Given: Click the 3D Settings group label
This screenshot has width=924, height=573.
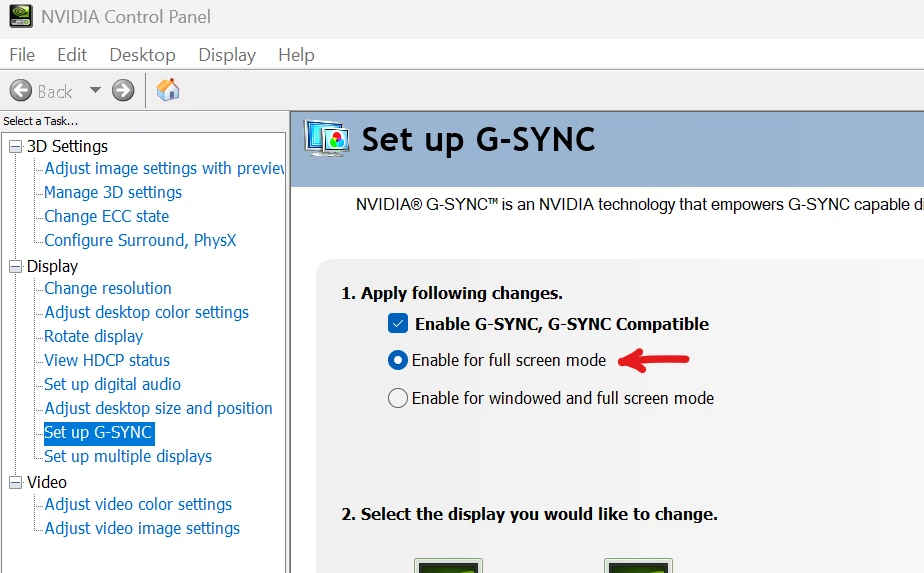Looking at the screenshot, I should tap(68, 146).
